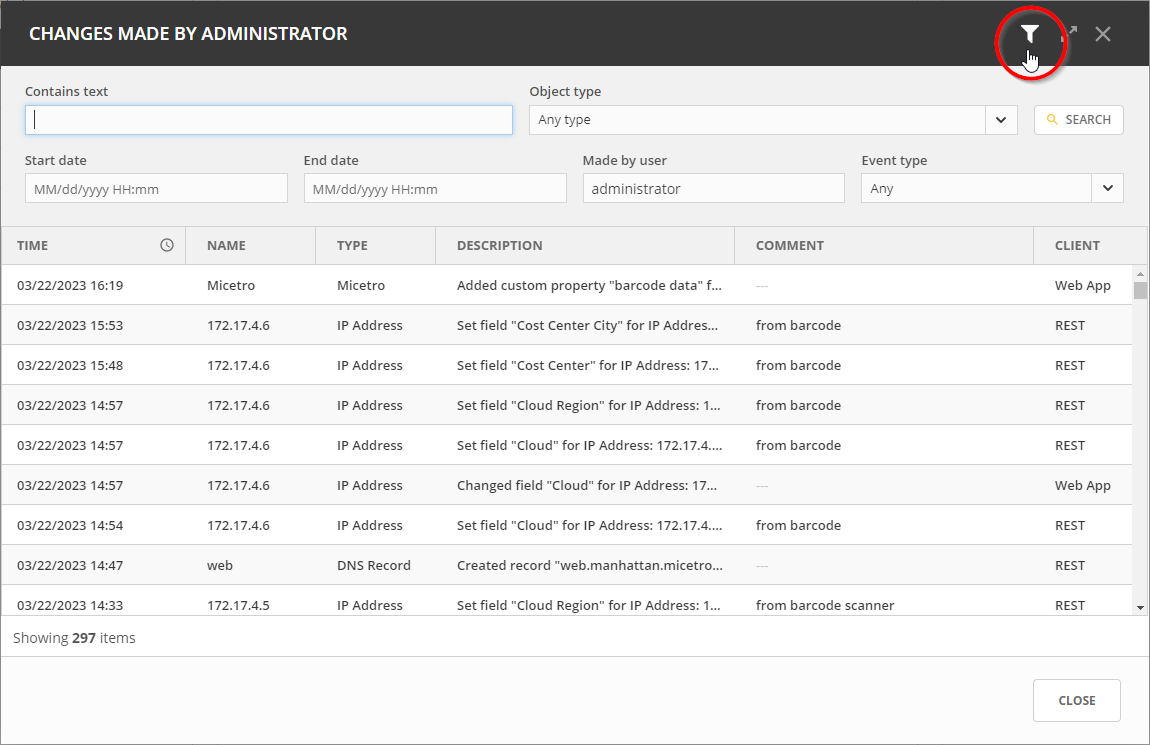Sort by the Name column header

226,245
